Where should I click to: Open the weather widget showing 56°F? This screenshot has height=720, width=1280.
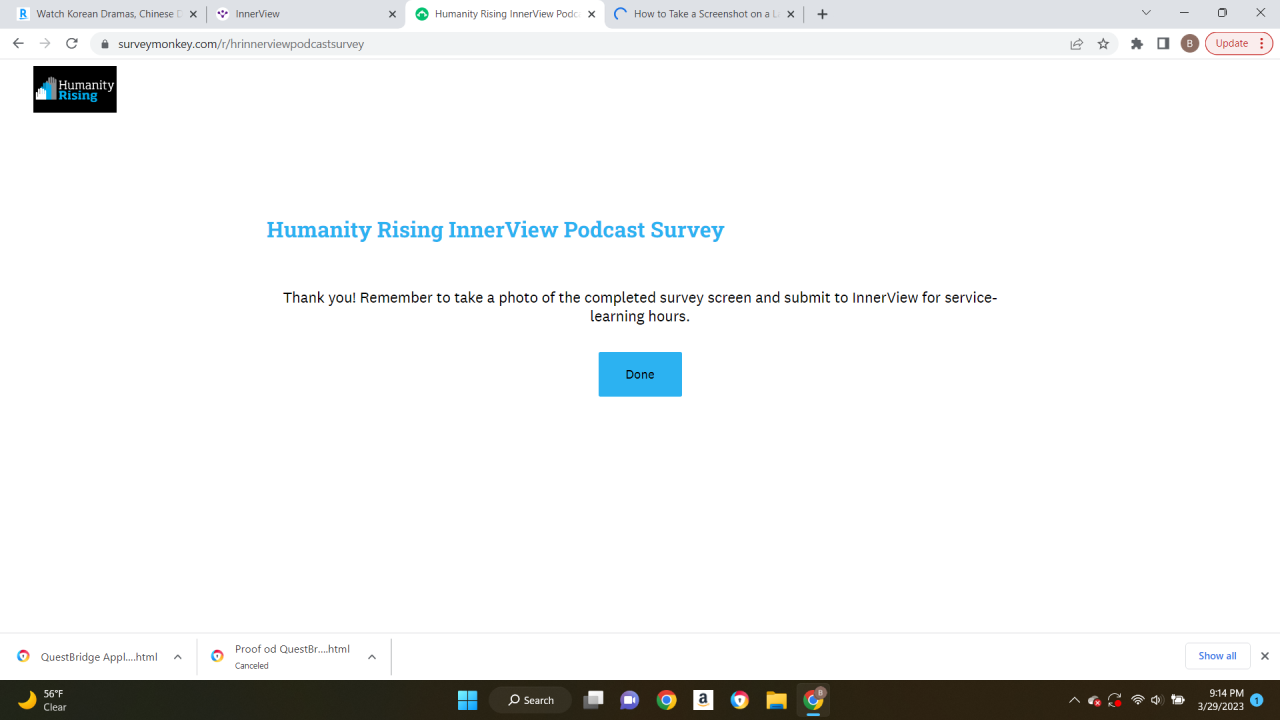[x=42, y=700]
